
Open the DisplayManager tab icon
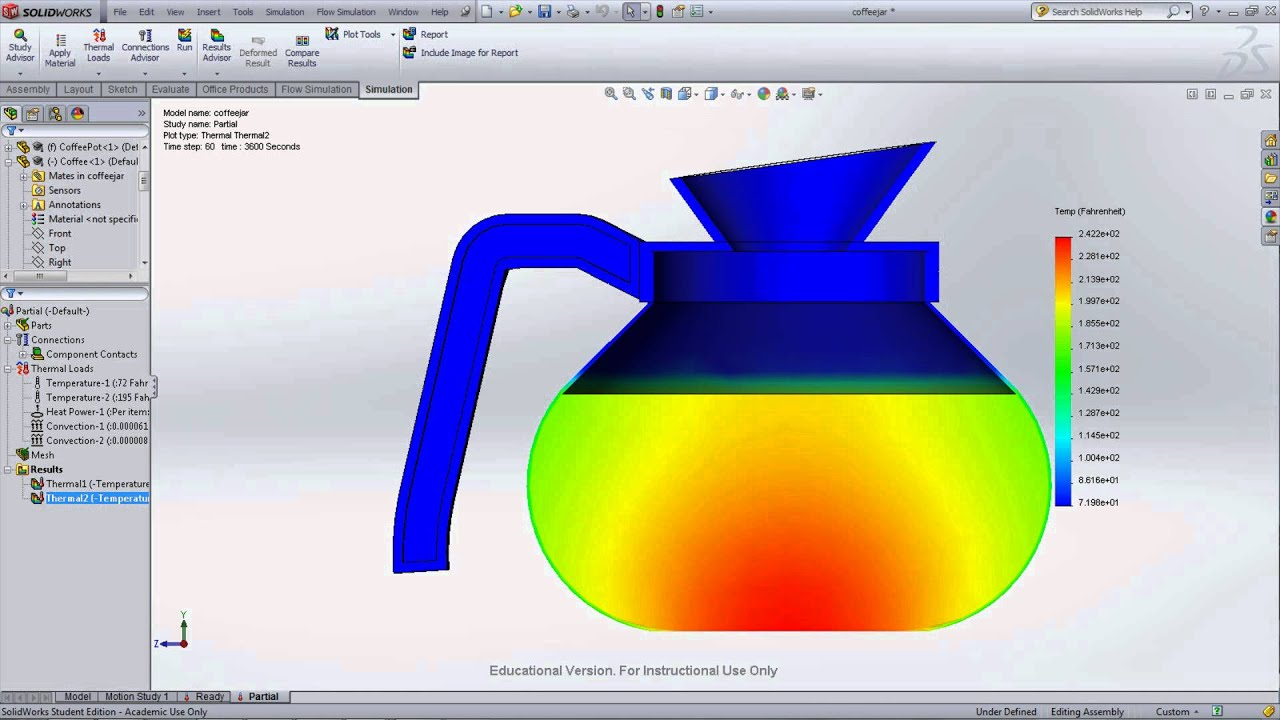tap(78, 113)
